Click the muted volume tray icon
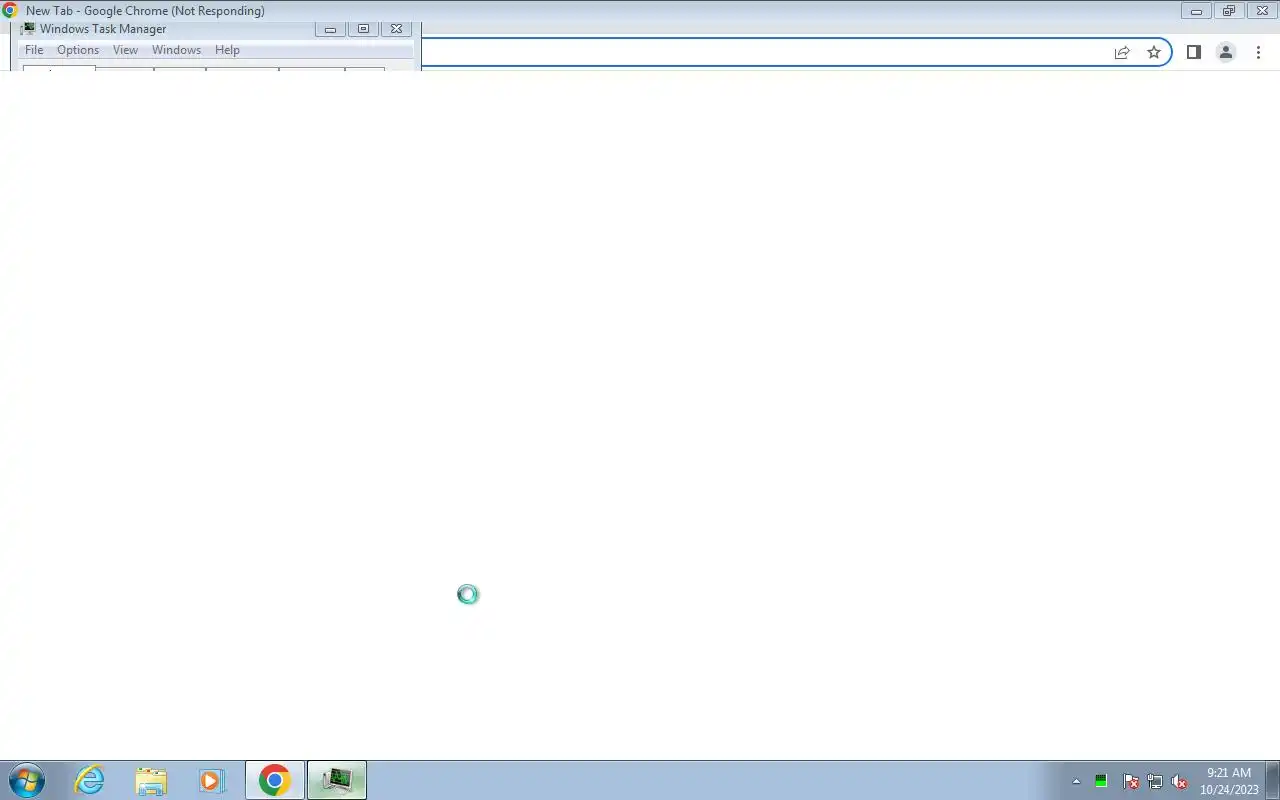The width and height of the screenshot is (1280, 800). coord(1179,781)
